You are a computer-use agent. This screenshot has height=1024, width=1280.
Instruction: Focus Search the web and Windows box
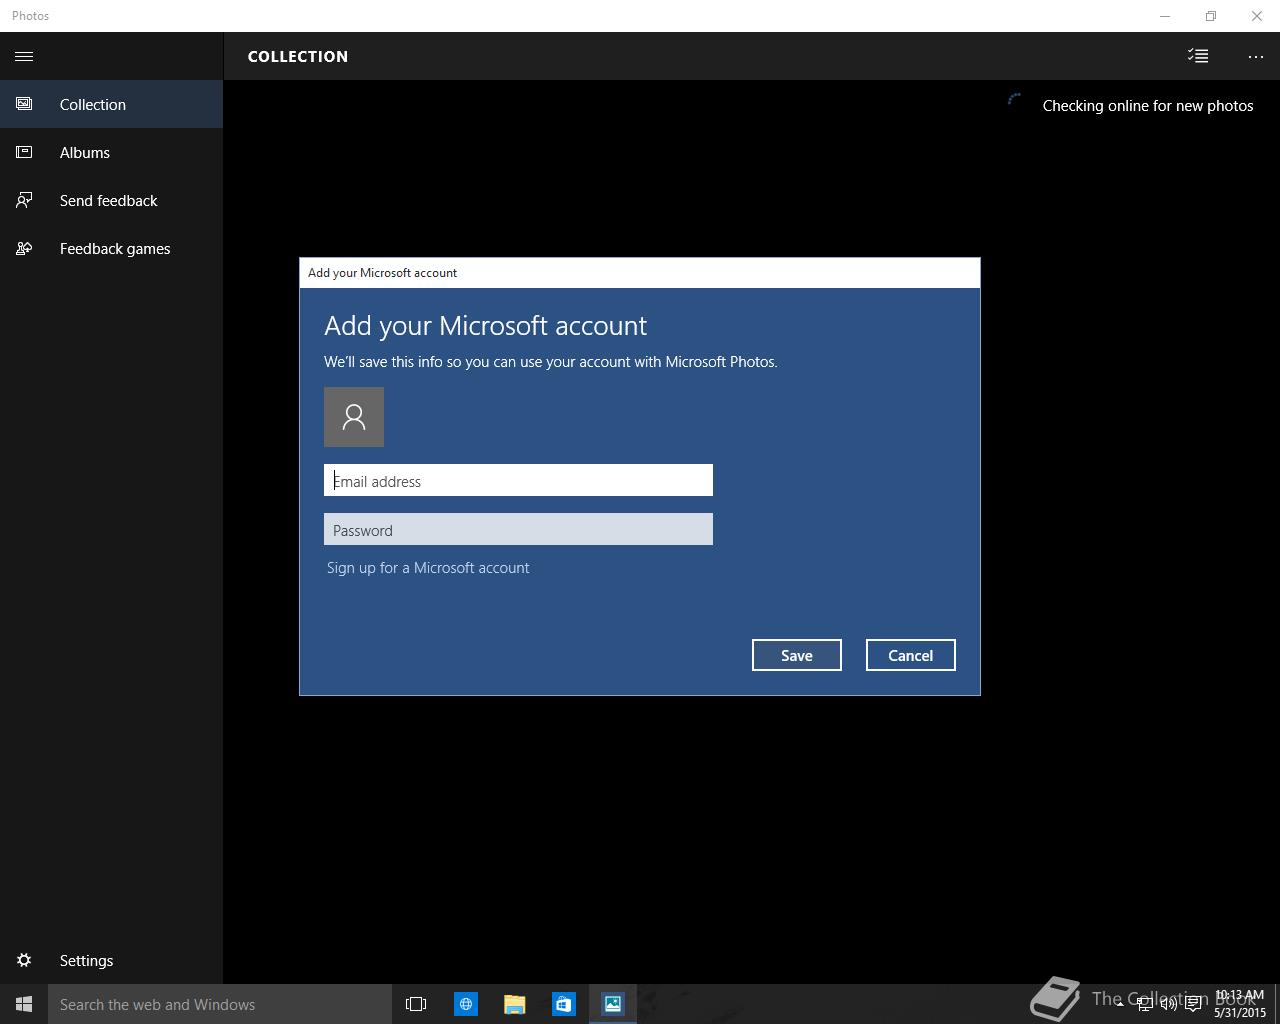point(220,1004)
